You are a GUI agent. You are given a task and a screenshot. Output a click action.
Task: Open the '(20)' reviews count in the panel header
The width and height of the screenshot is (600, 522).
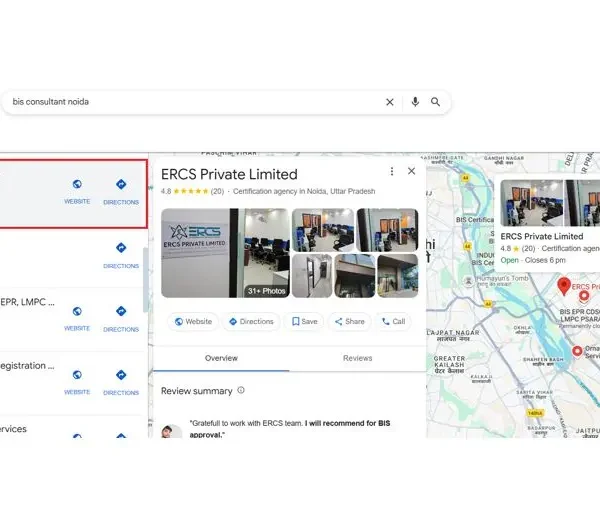[217, 191]
